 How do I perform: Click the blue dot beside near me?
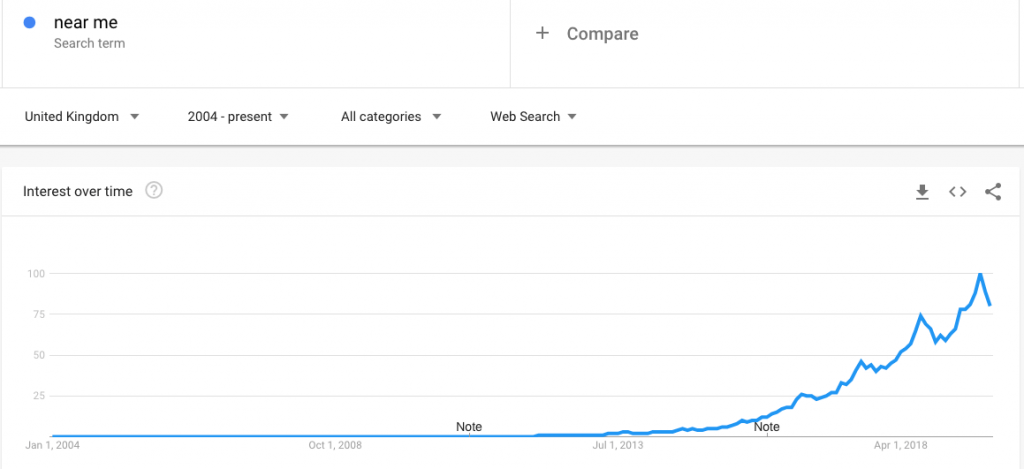30,22
